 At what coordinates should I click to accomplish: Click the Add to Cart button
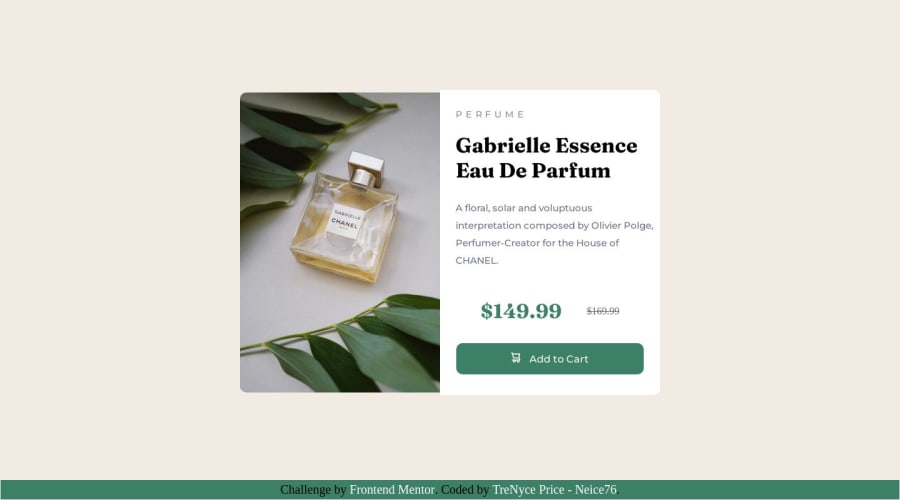549,359
